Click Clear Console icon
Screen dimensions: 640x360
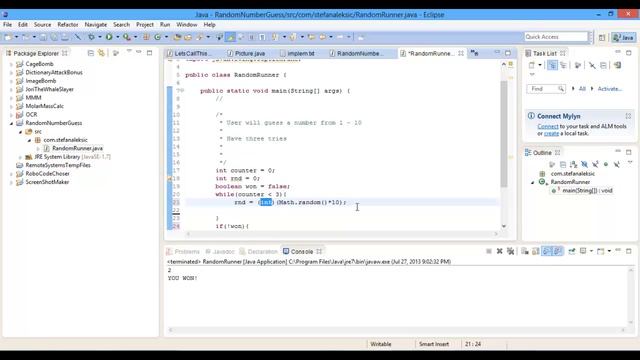tap(525, 251)
